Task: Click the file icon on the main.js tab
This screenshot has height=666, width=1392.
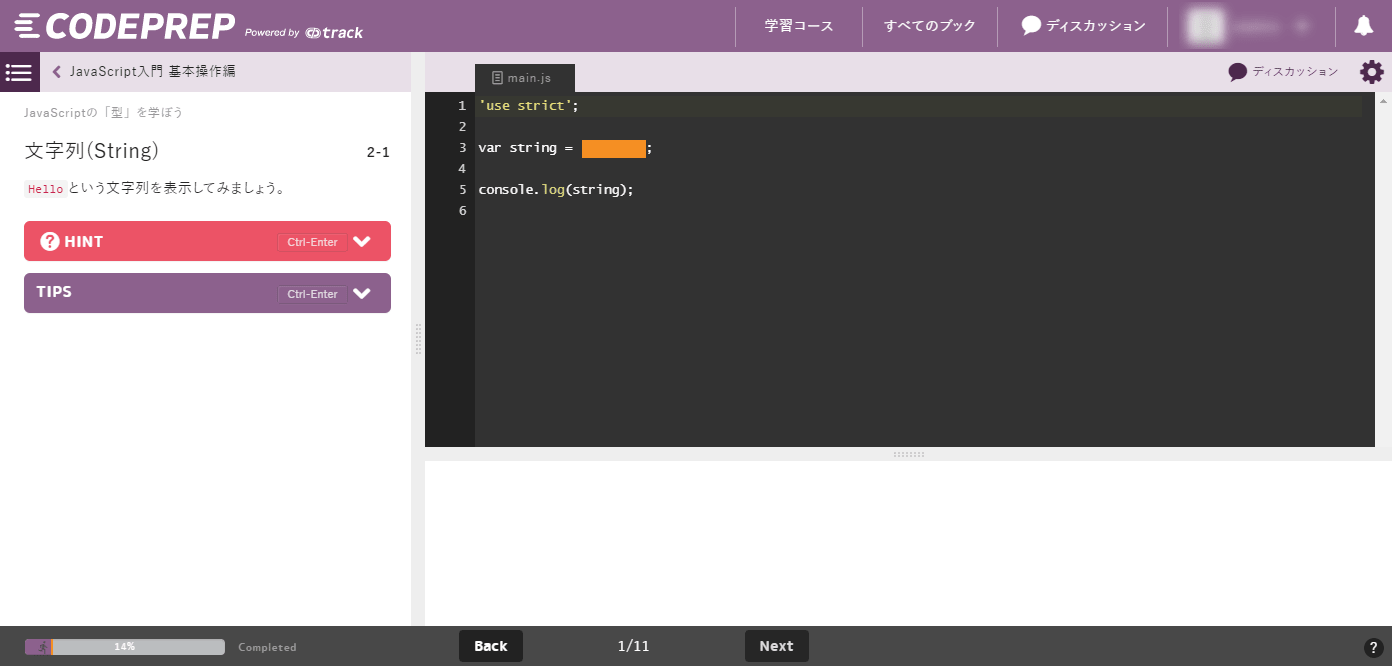Action: (497, 77)
